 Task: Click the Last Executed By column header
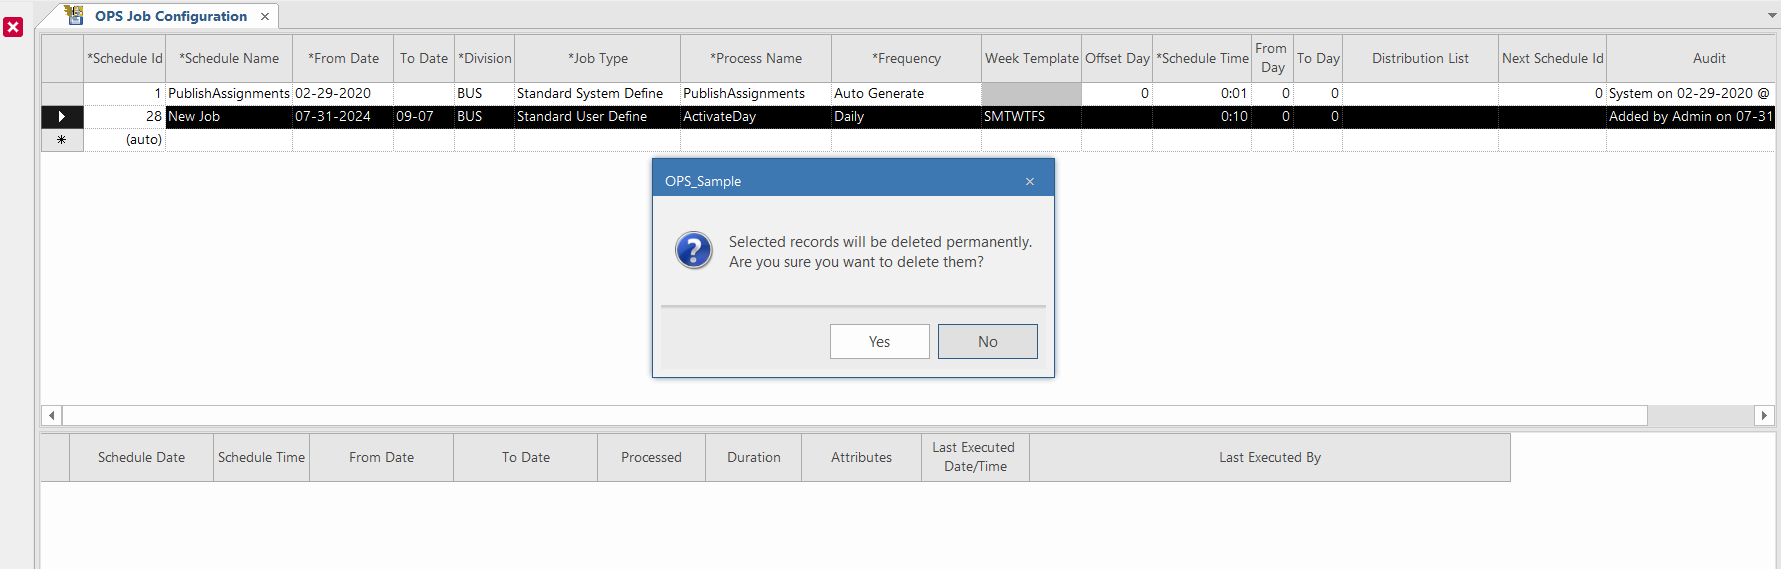click(1269, 457)
